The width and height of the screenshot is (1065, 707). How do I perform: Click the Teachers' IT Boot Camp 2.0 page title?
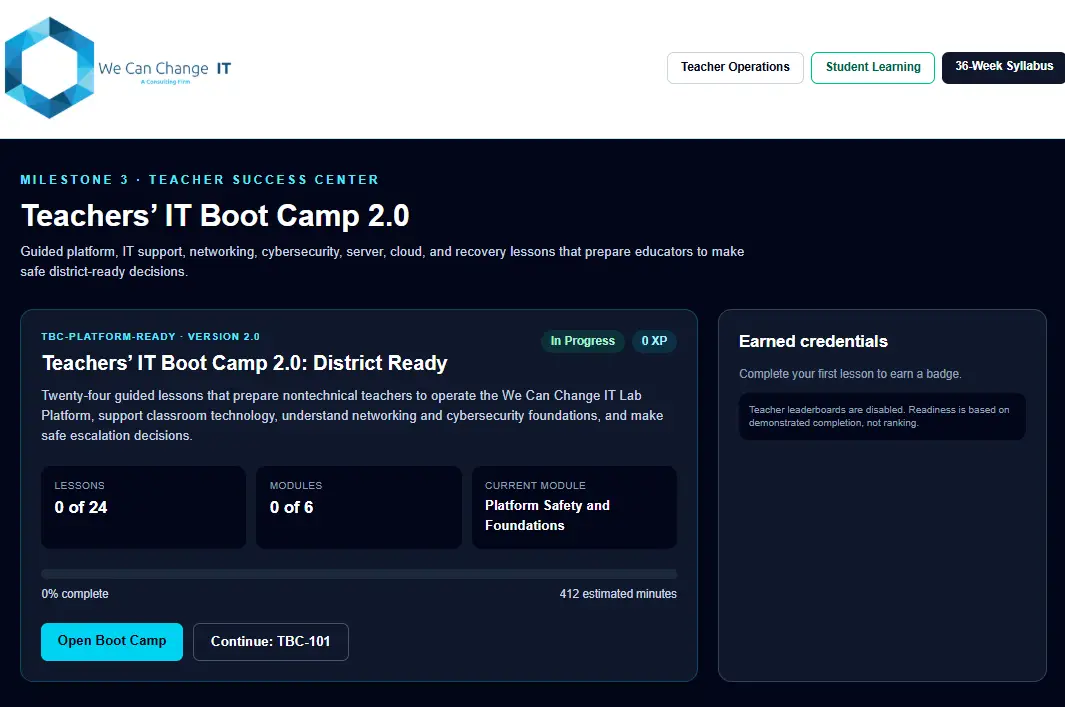(215, 216)
